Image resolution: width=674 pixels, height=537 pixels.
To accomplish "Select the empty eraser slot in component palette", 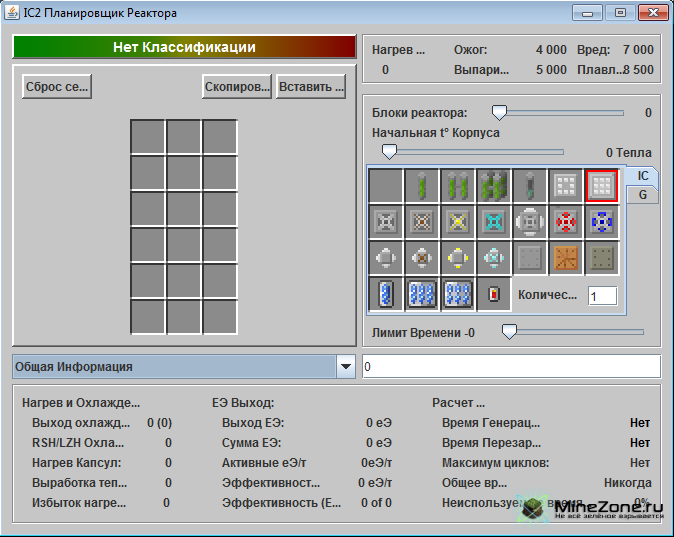I will (x=386, y=186).
